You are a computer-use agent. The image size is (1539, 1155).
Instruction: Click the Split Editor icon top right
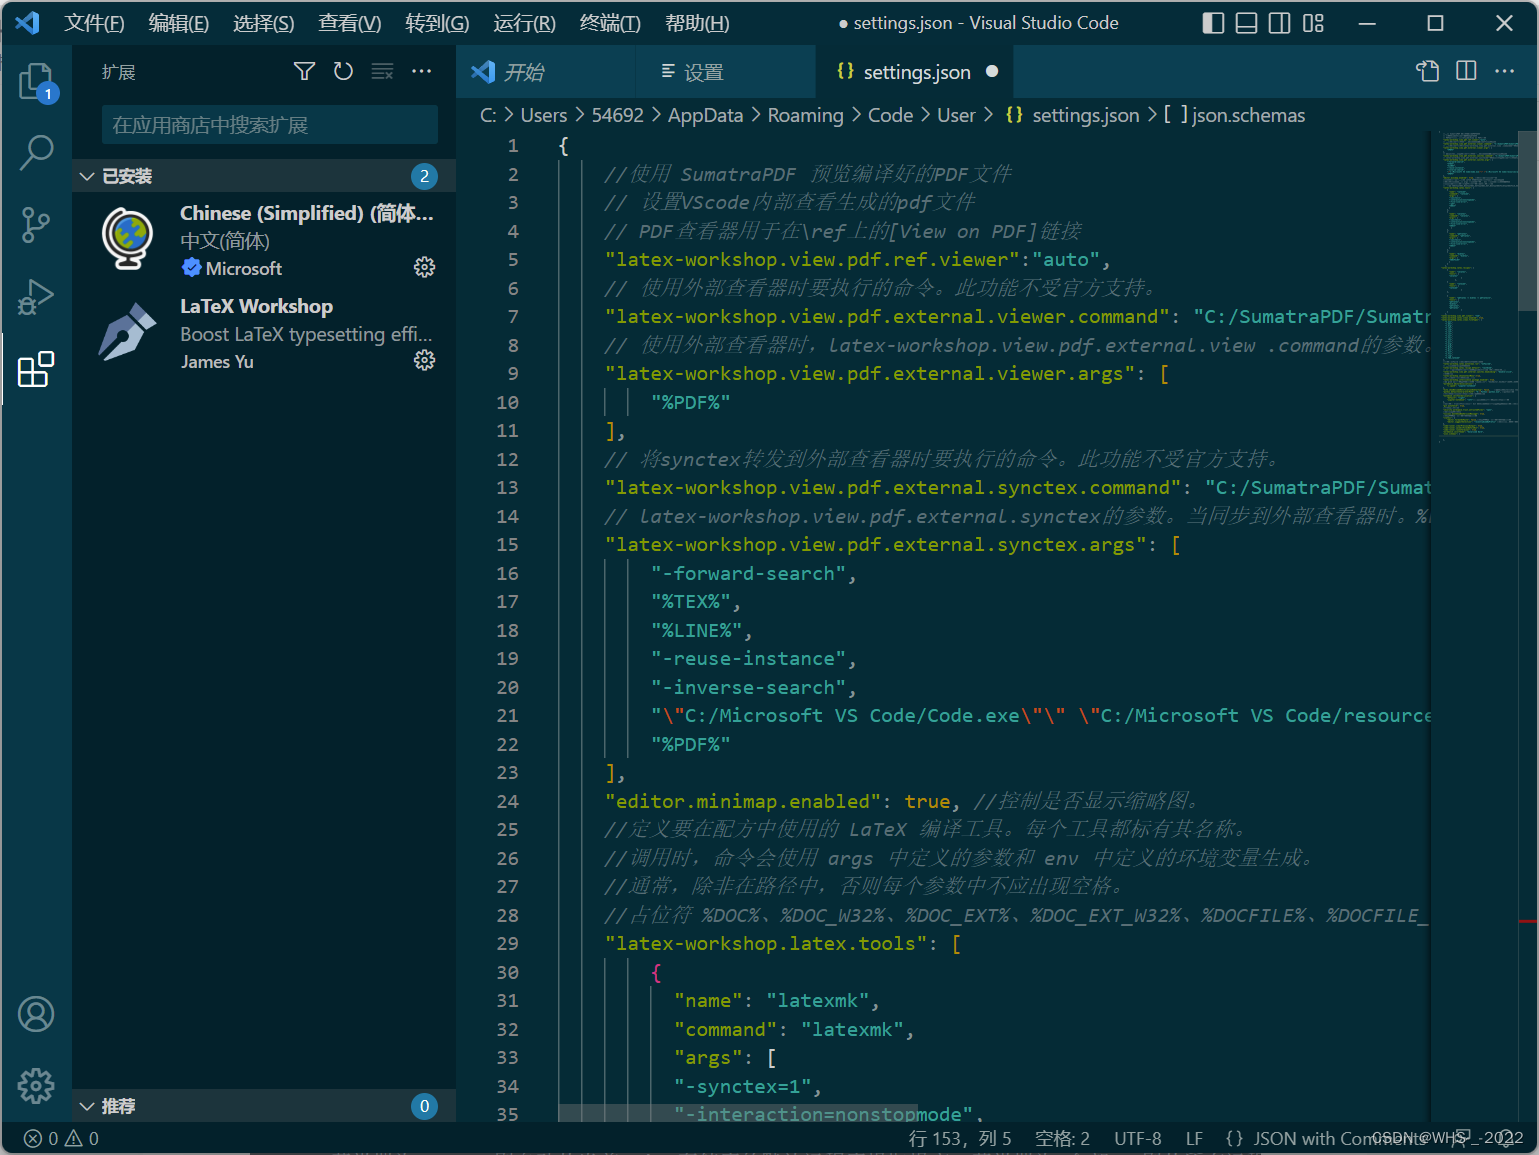coord(1466,71)
